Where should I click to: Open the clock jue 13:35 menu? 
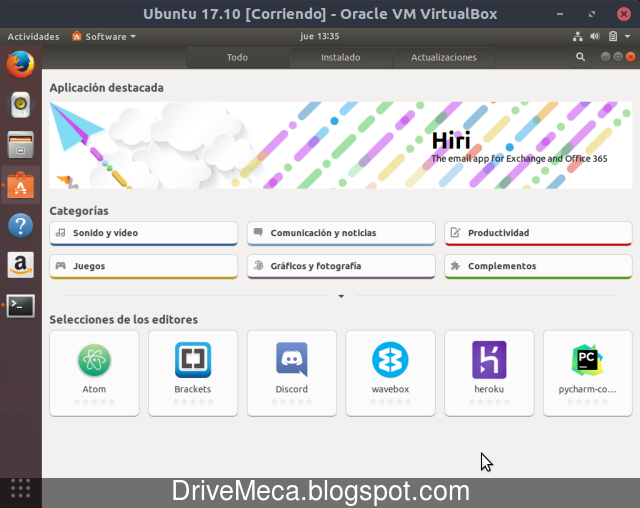click(x=320, y=36)
